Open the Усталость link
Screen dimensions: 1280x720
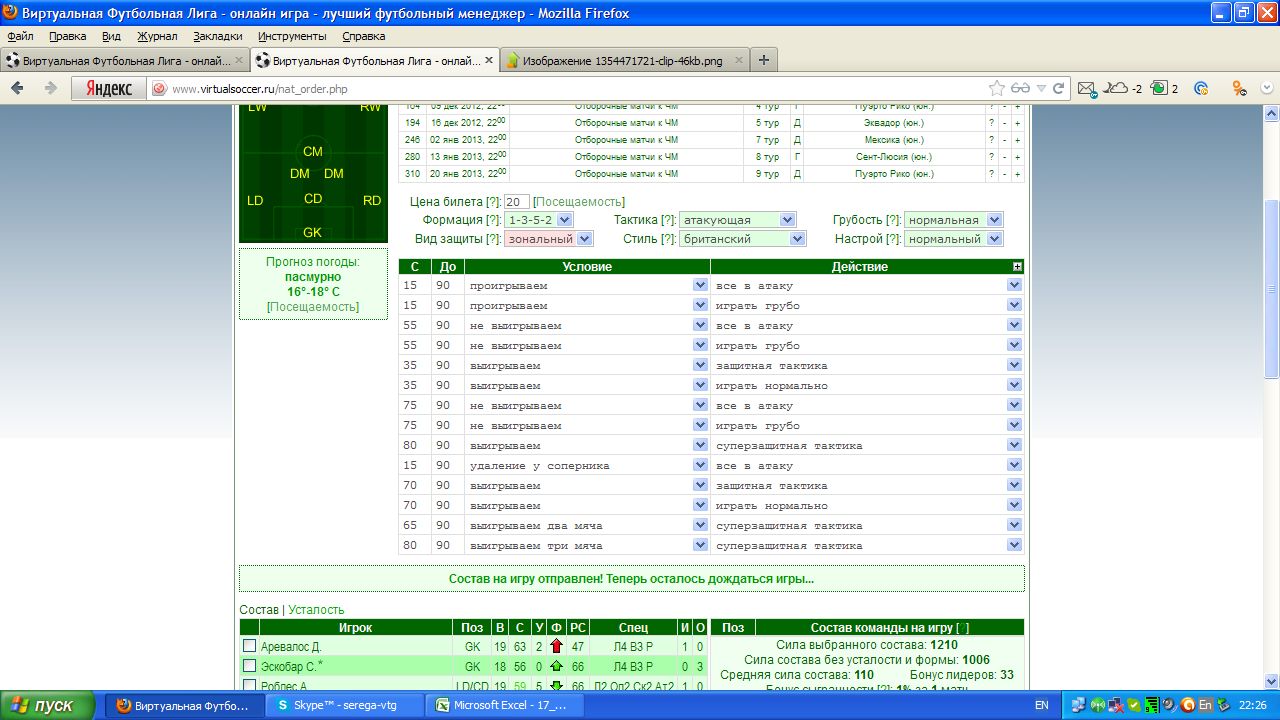[x=316, y=609]
